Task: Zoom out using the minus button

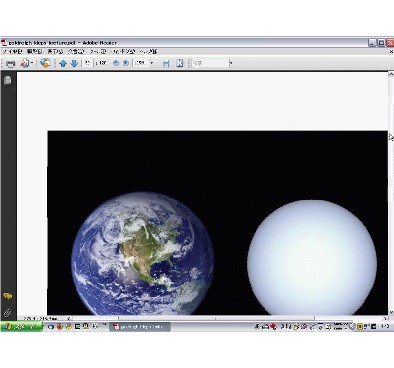Action: [116, 63]
